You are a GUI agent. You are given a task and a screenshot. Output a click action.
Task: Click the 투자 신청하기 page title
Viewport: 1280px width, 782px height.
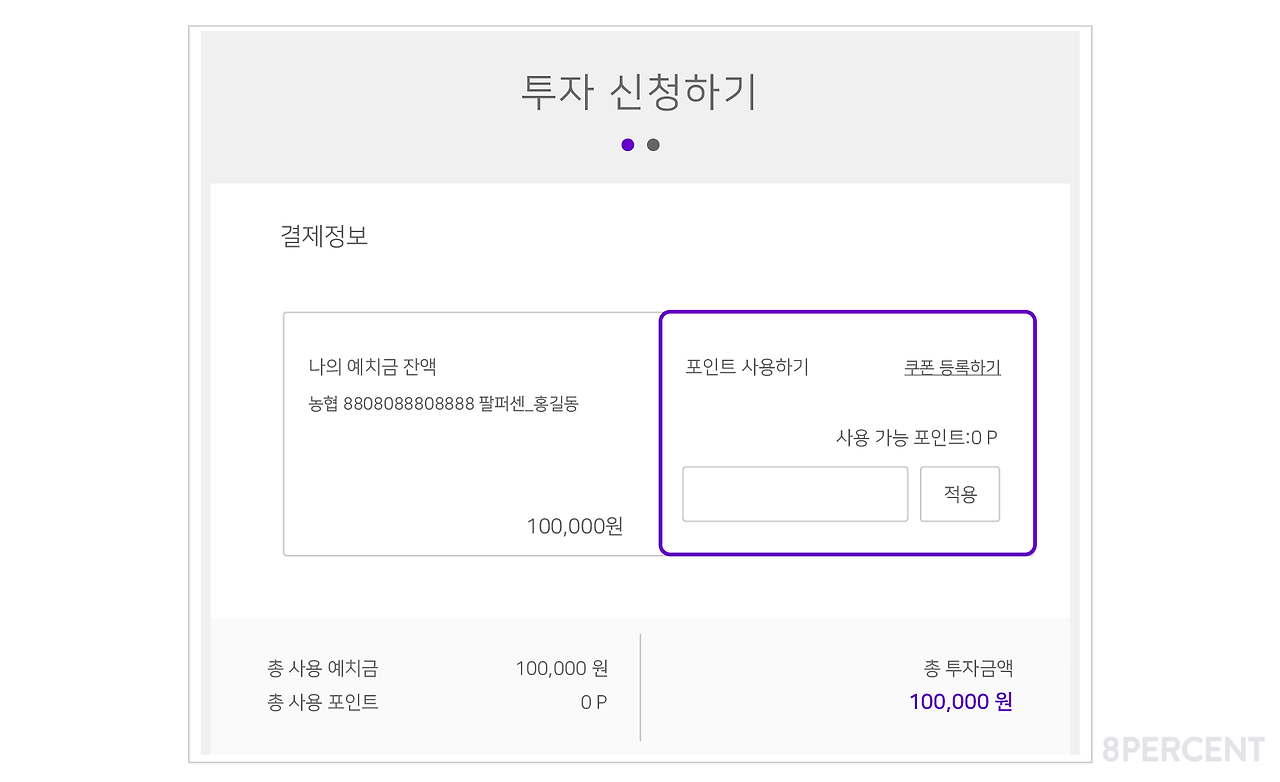pyautogui.click(x=639, y=92)
